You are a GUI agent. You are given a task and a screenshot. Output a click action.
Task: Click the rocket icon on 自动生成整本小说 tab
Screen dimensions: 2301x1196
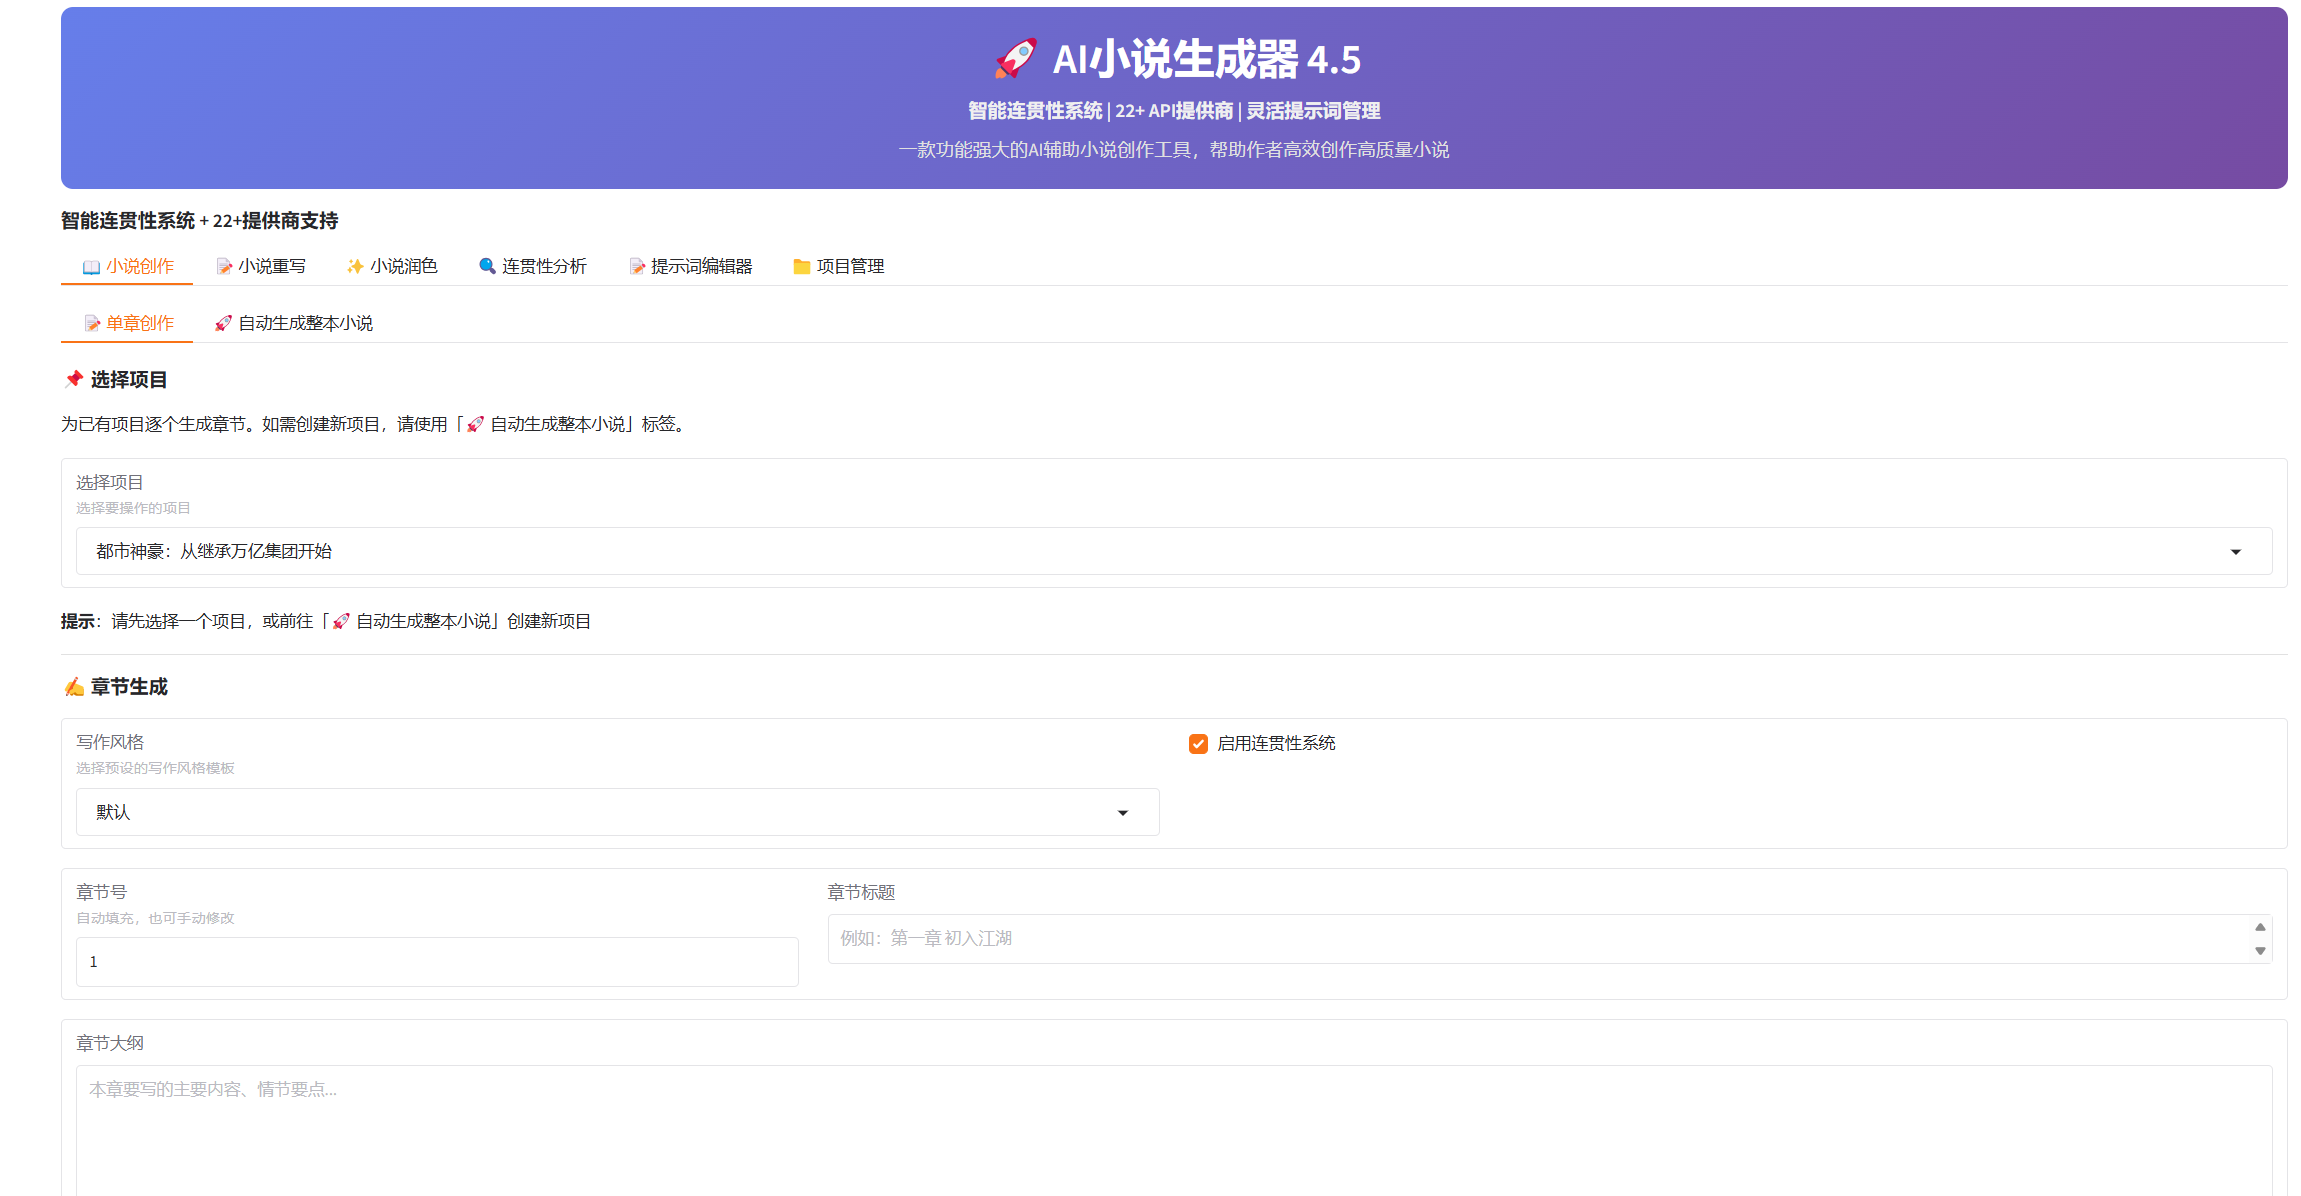[x=224, y=322]
